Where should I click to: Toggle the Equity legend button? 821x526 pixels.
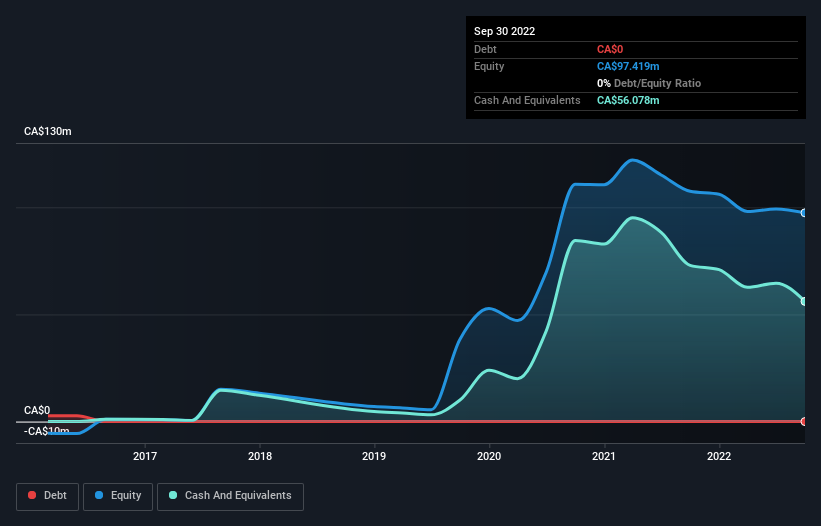point(118,496)
